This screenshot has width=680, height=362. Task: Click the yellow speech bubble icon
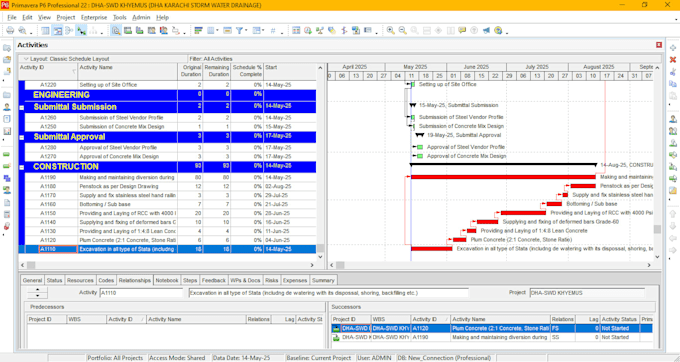click(x=462, y=30)
